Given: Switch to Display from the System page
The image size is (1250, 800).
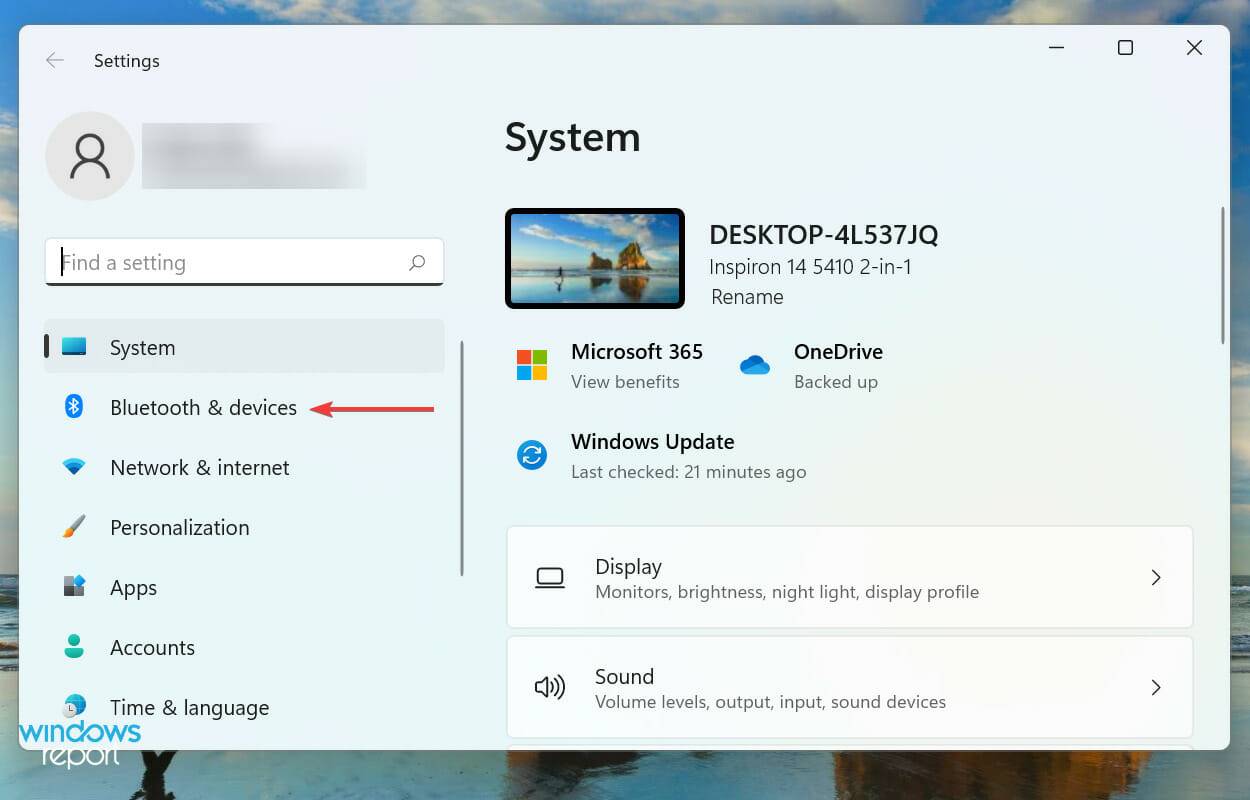Looking at the screenshot, I should coord(628,567).
